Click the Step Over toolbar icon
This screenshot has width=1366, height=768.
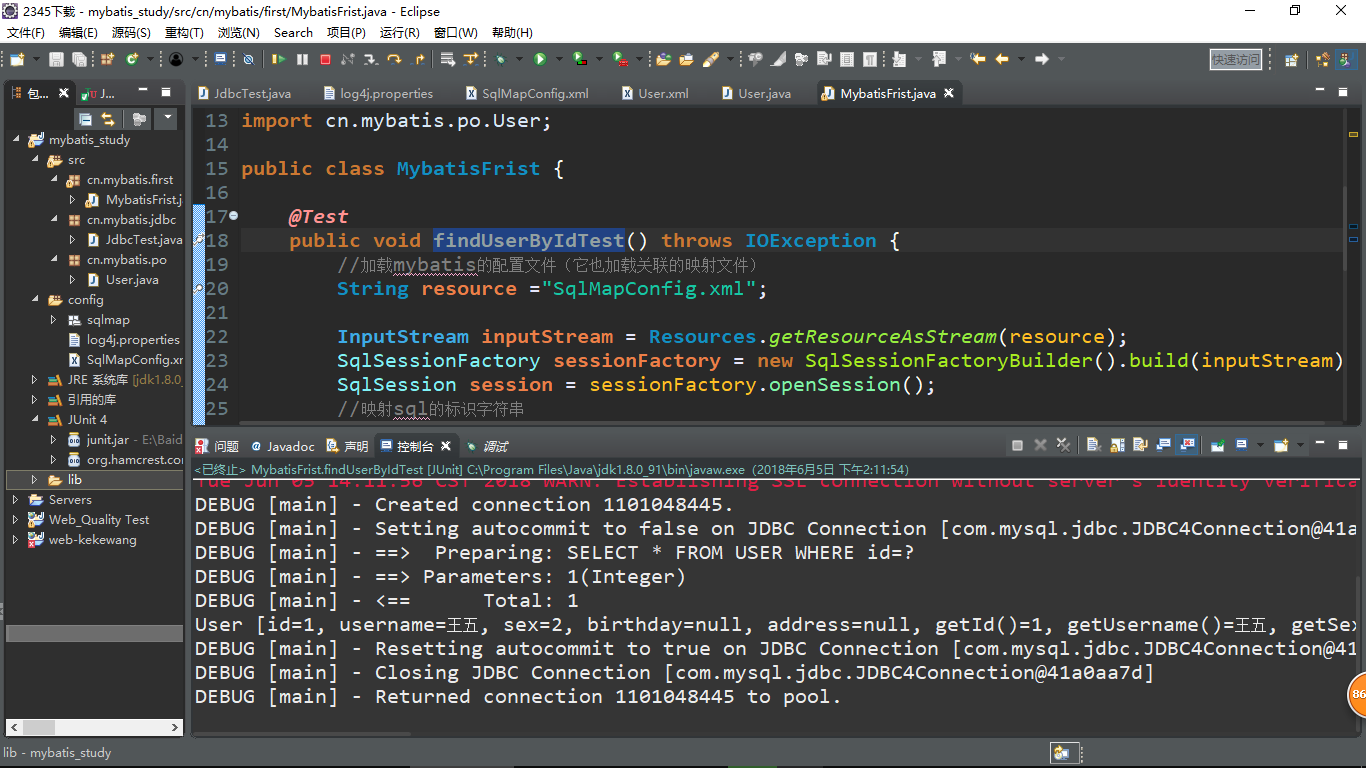point(395,59)
